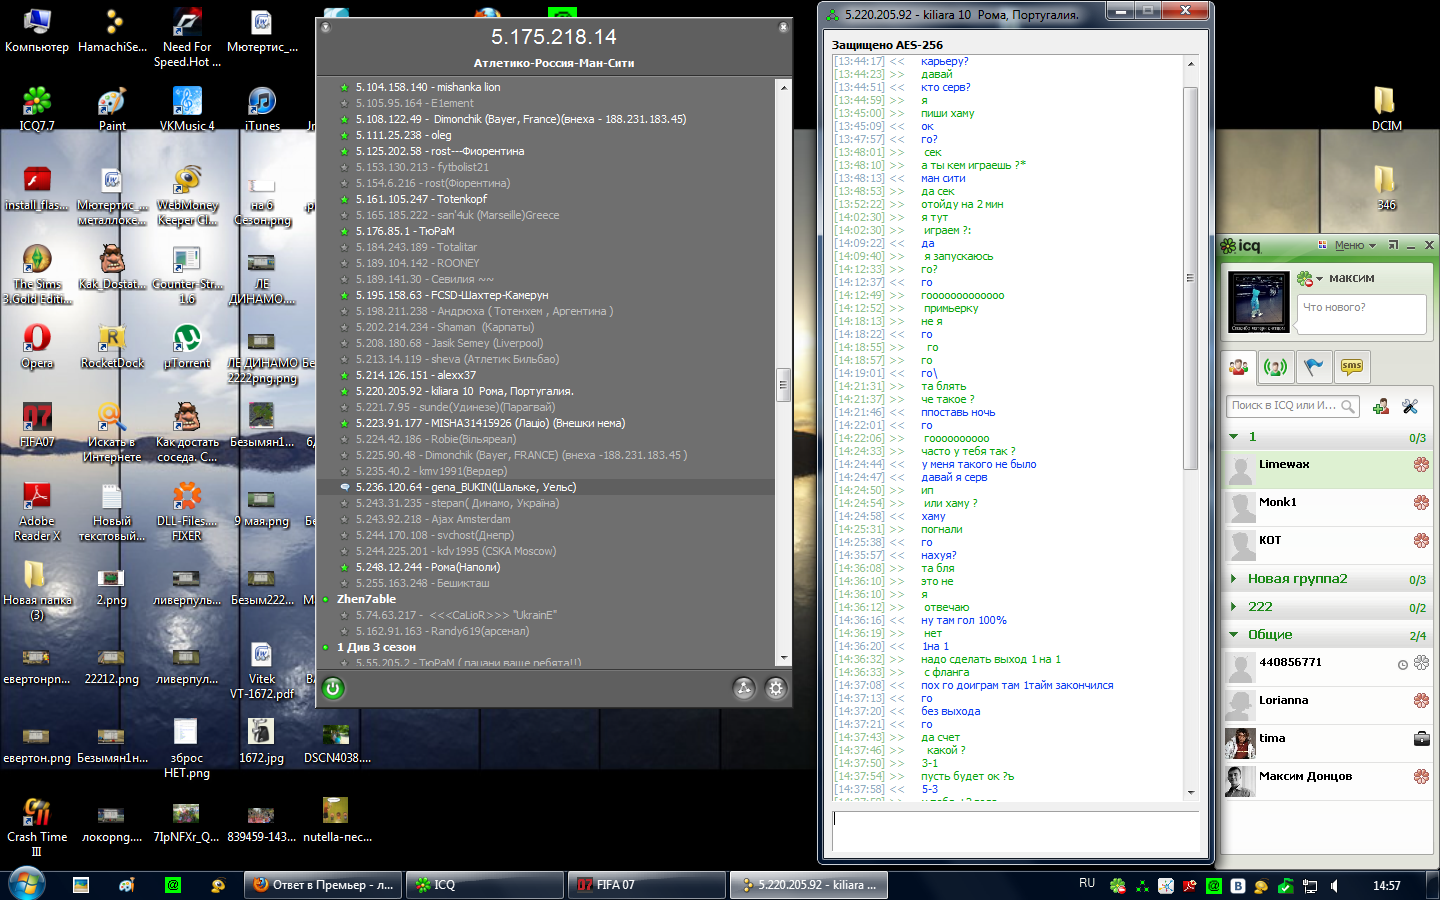Switch to ICQ SMS tab
Image resolution: width=1440 pixels, height=900 pixels.
[1352, 367]
